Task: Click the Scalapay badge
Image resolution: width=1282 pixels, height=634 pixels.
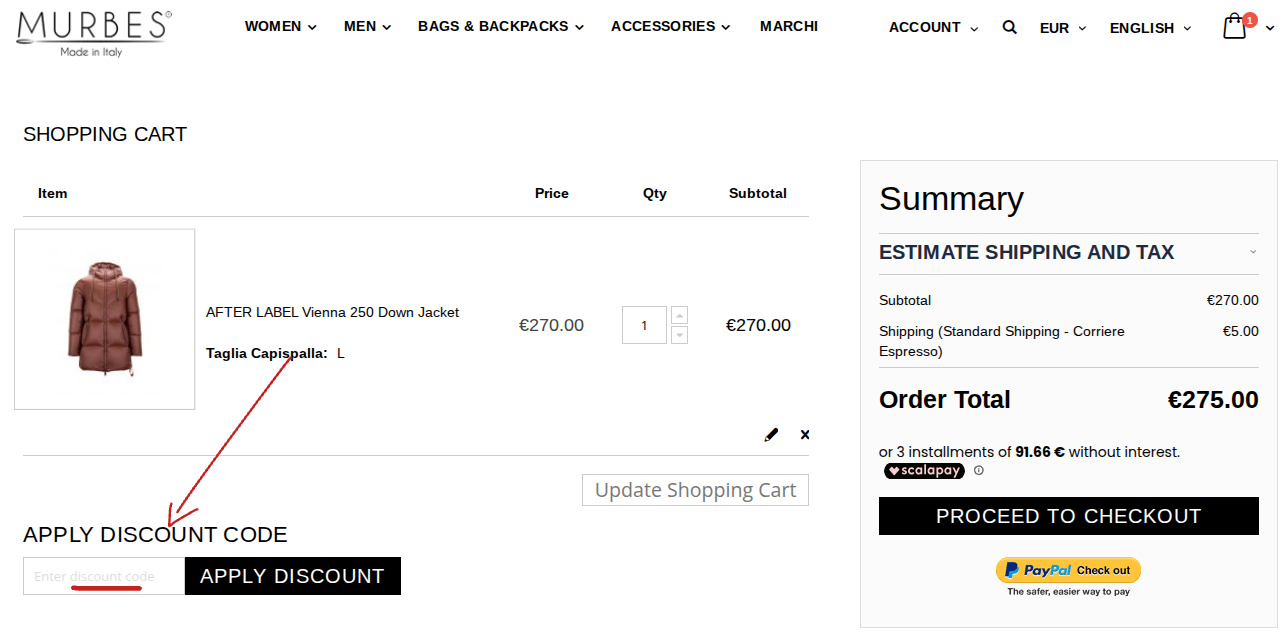Action: [x=924, y=470]
